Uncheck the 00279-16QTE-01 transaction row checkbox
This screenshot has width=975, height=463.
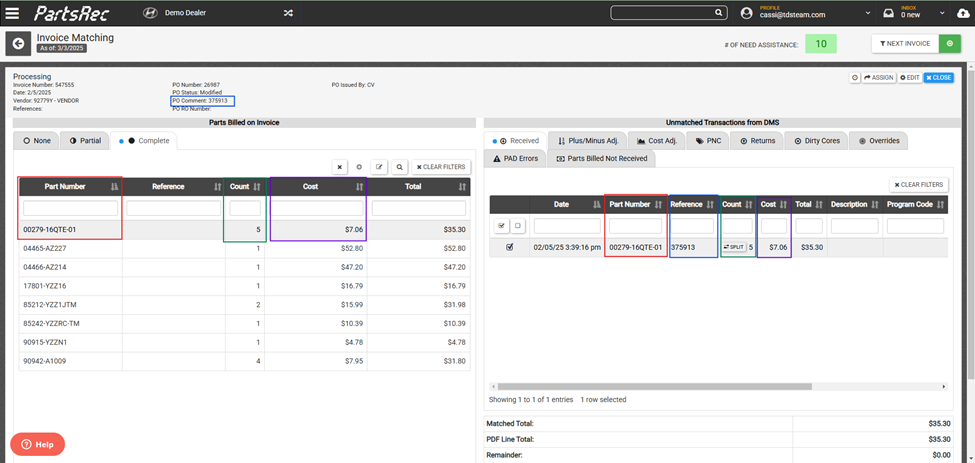pos(510,247)
